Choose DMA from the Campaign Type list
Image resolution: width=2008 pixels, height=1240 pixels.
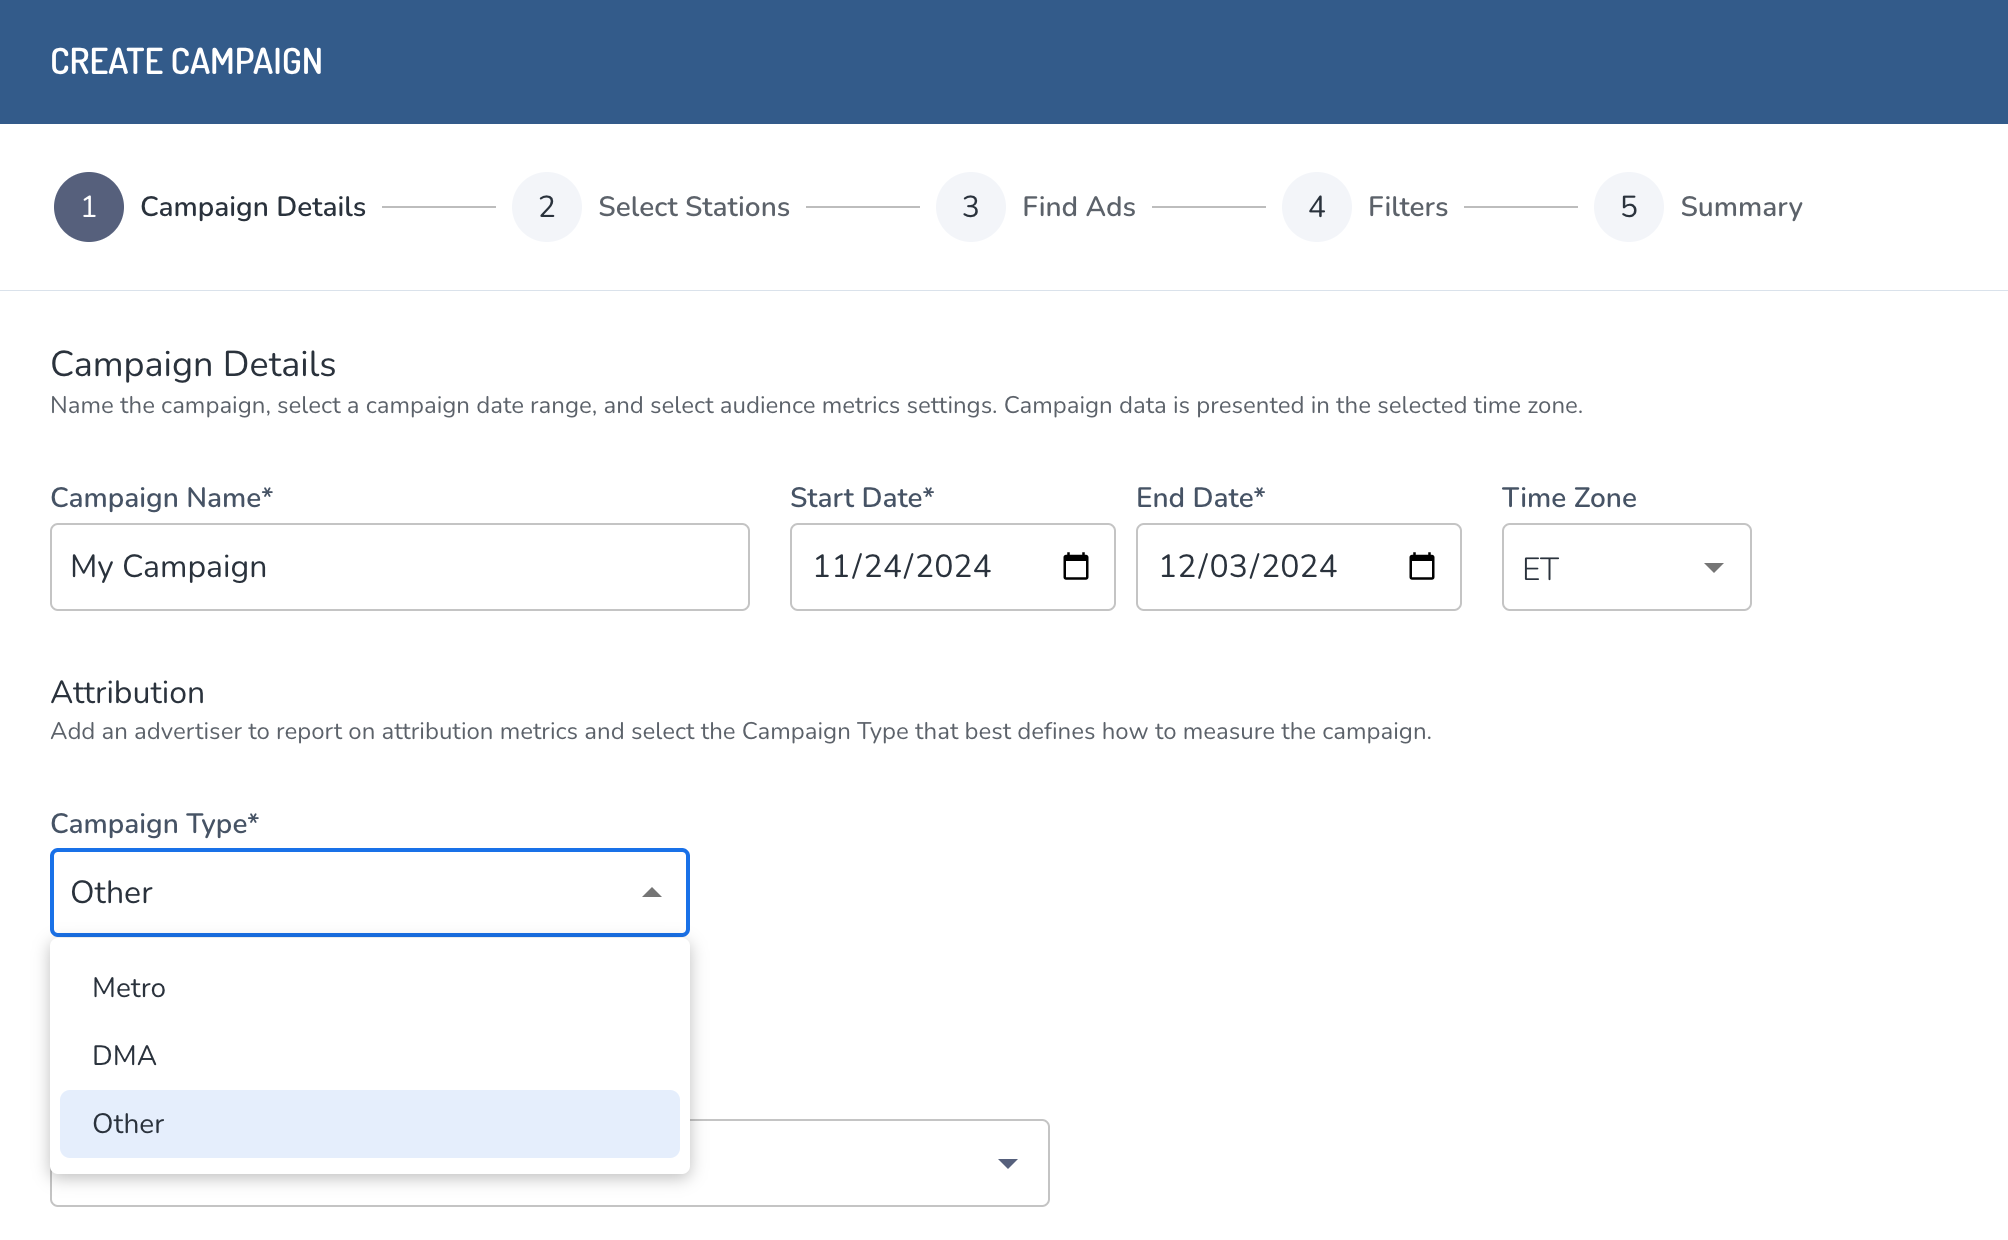124,1056
